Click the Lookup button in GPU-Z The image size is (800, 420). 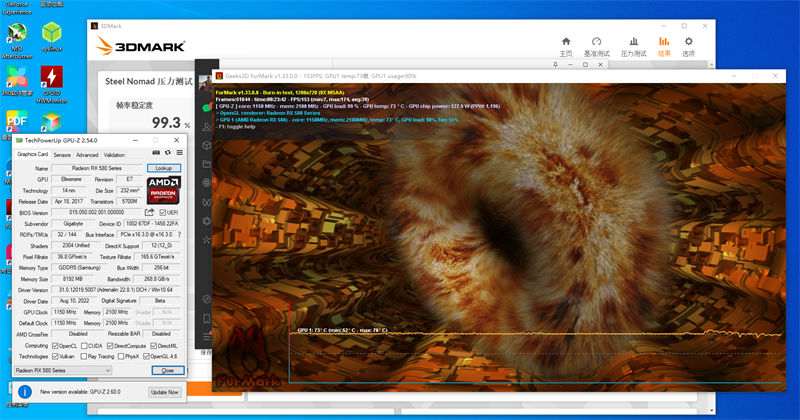(x=166, y=168)
